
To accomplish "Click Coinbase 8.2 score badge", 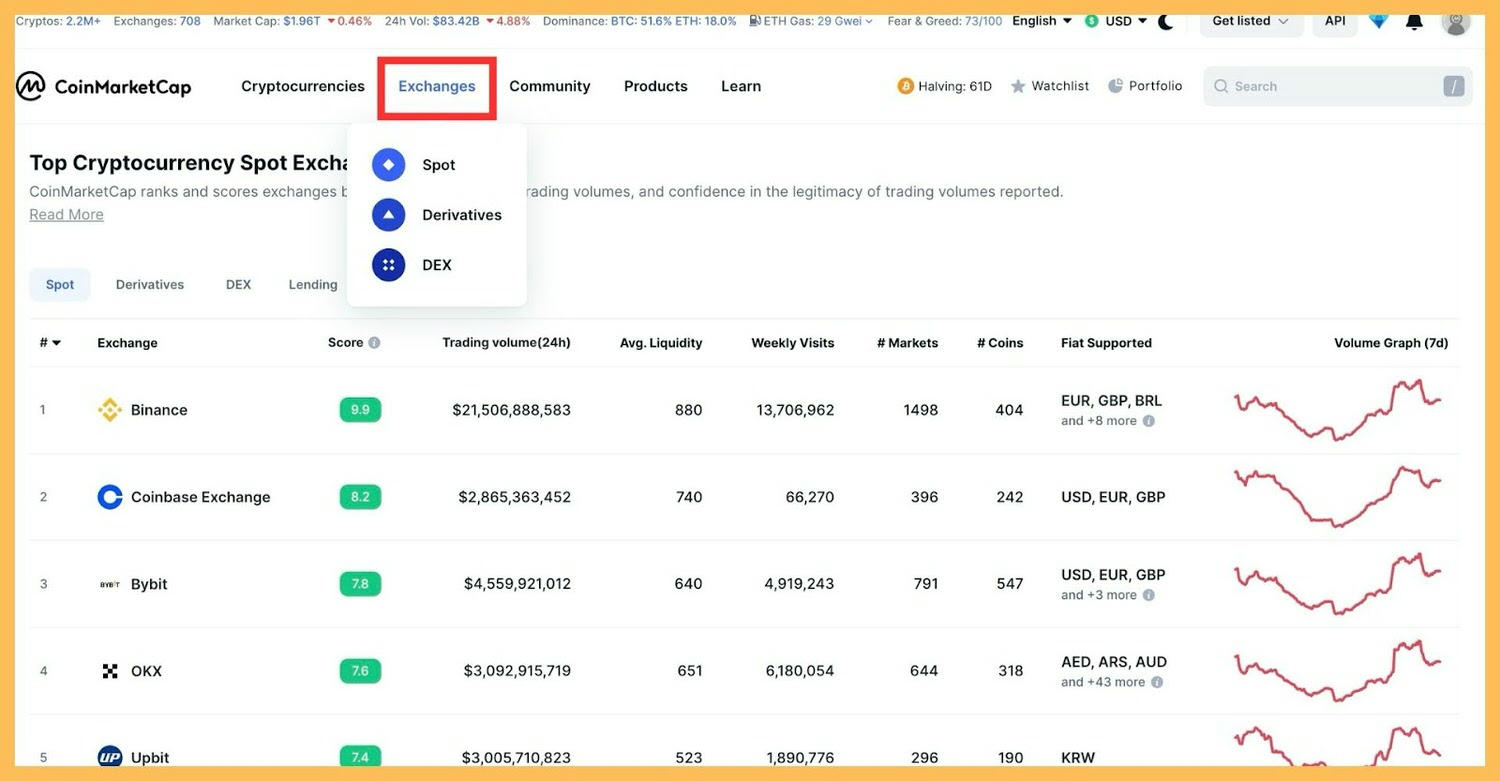I will point(360,497).
